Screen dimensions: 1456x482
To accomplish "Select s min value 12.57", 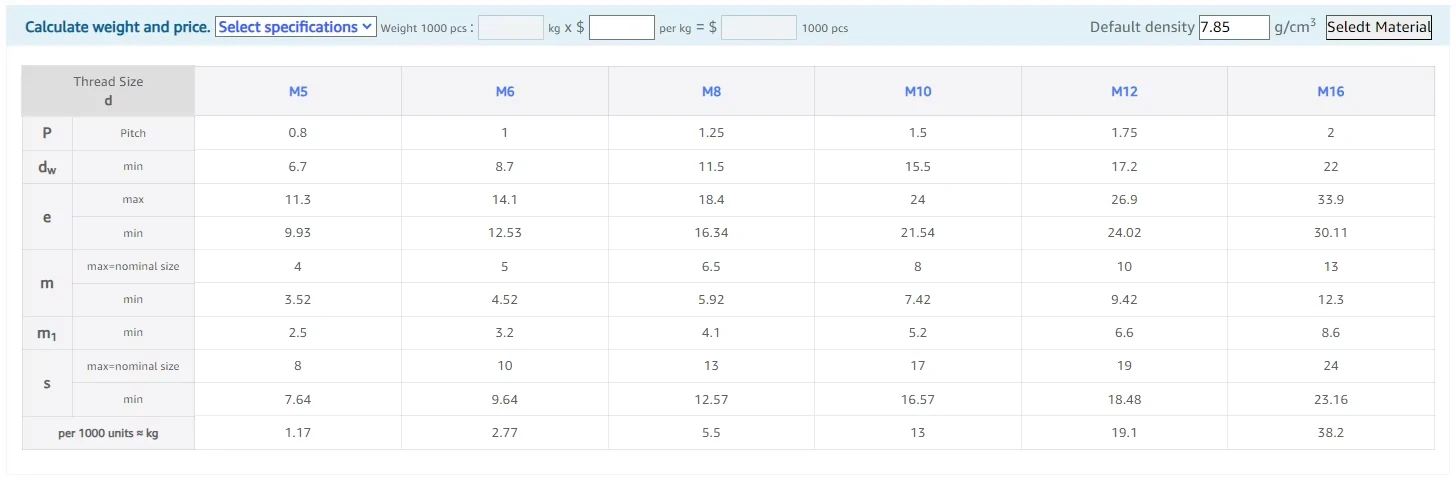I will click(x=711, y=400).
